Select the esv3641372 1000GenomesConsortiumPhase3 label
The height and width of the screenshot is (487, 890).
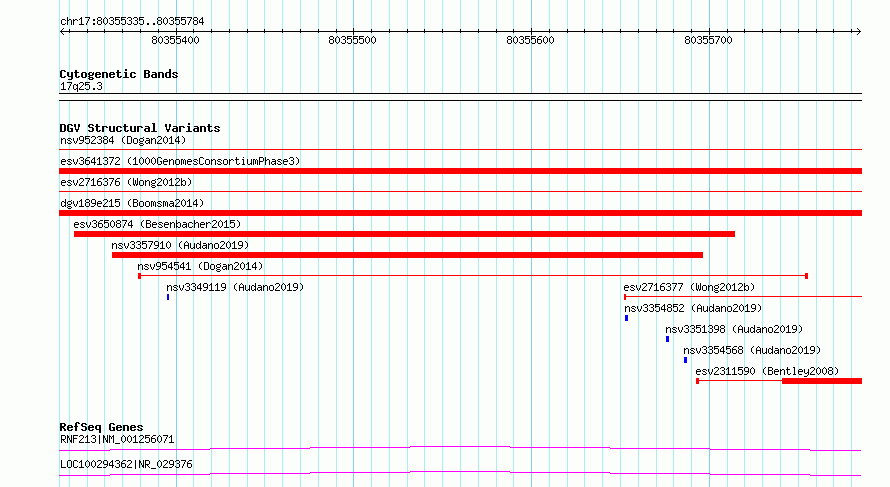(180, 161)
